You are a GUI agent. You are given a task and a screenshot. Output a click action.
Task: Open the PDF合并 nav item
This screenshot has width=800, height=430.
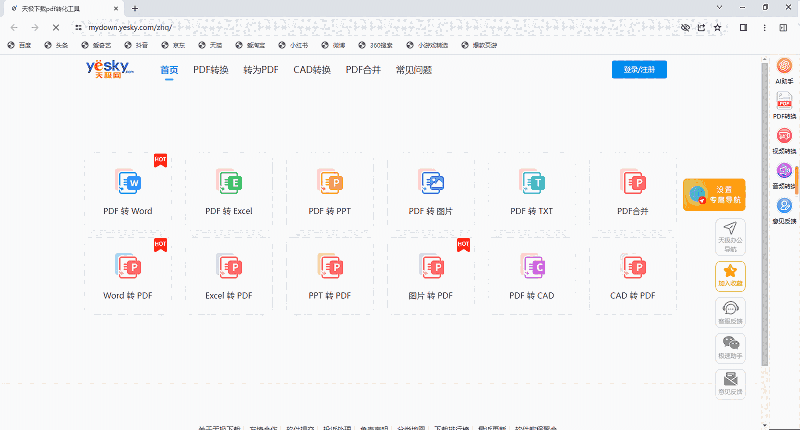click(x=363, y=70)
